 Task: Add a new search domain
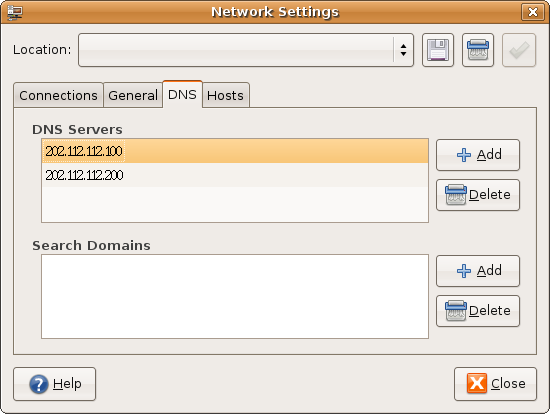pyautogui.click(x=478, y=271)
